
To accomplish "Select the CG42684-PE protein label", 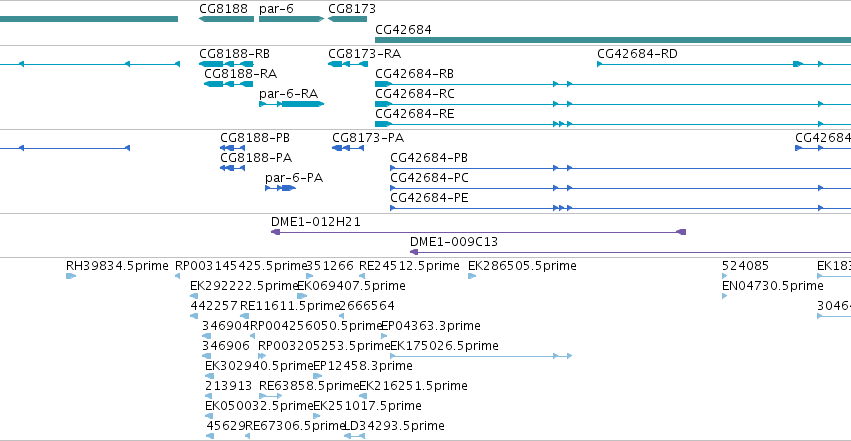I will coord(429,198).
